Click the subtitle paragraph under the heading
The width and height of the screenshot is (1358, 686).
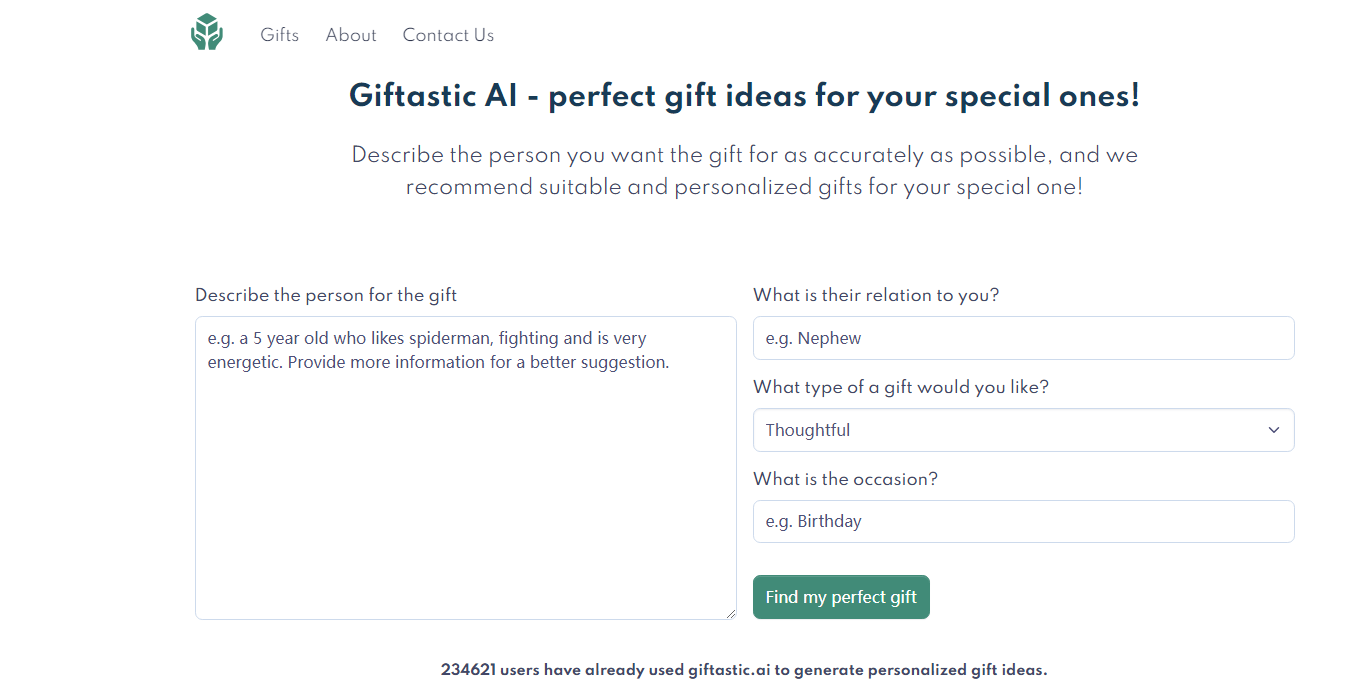click(744, 171)
